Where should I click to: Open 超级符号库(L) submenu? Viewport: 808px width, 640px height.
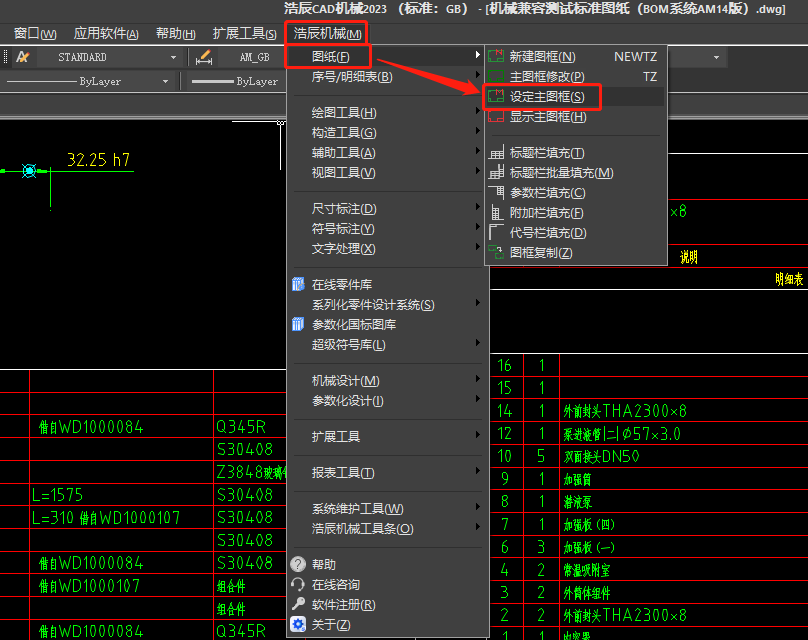coord(385,345)
